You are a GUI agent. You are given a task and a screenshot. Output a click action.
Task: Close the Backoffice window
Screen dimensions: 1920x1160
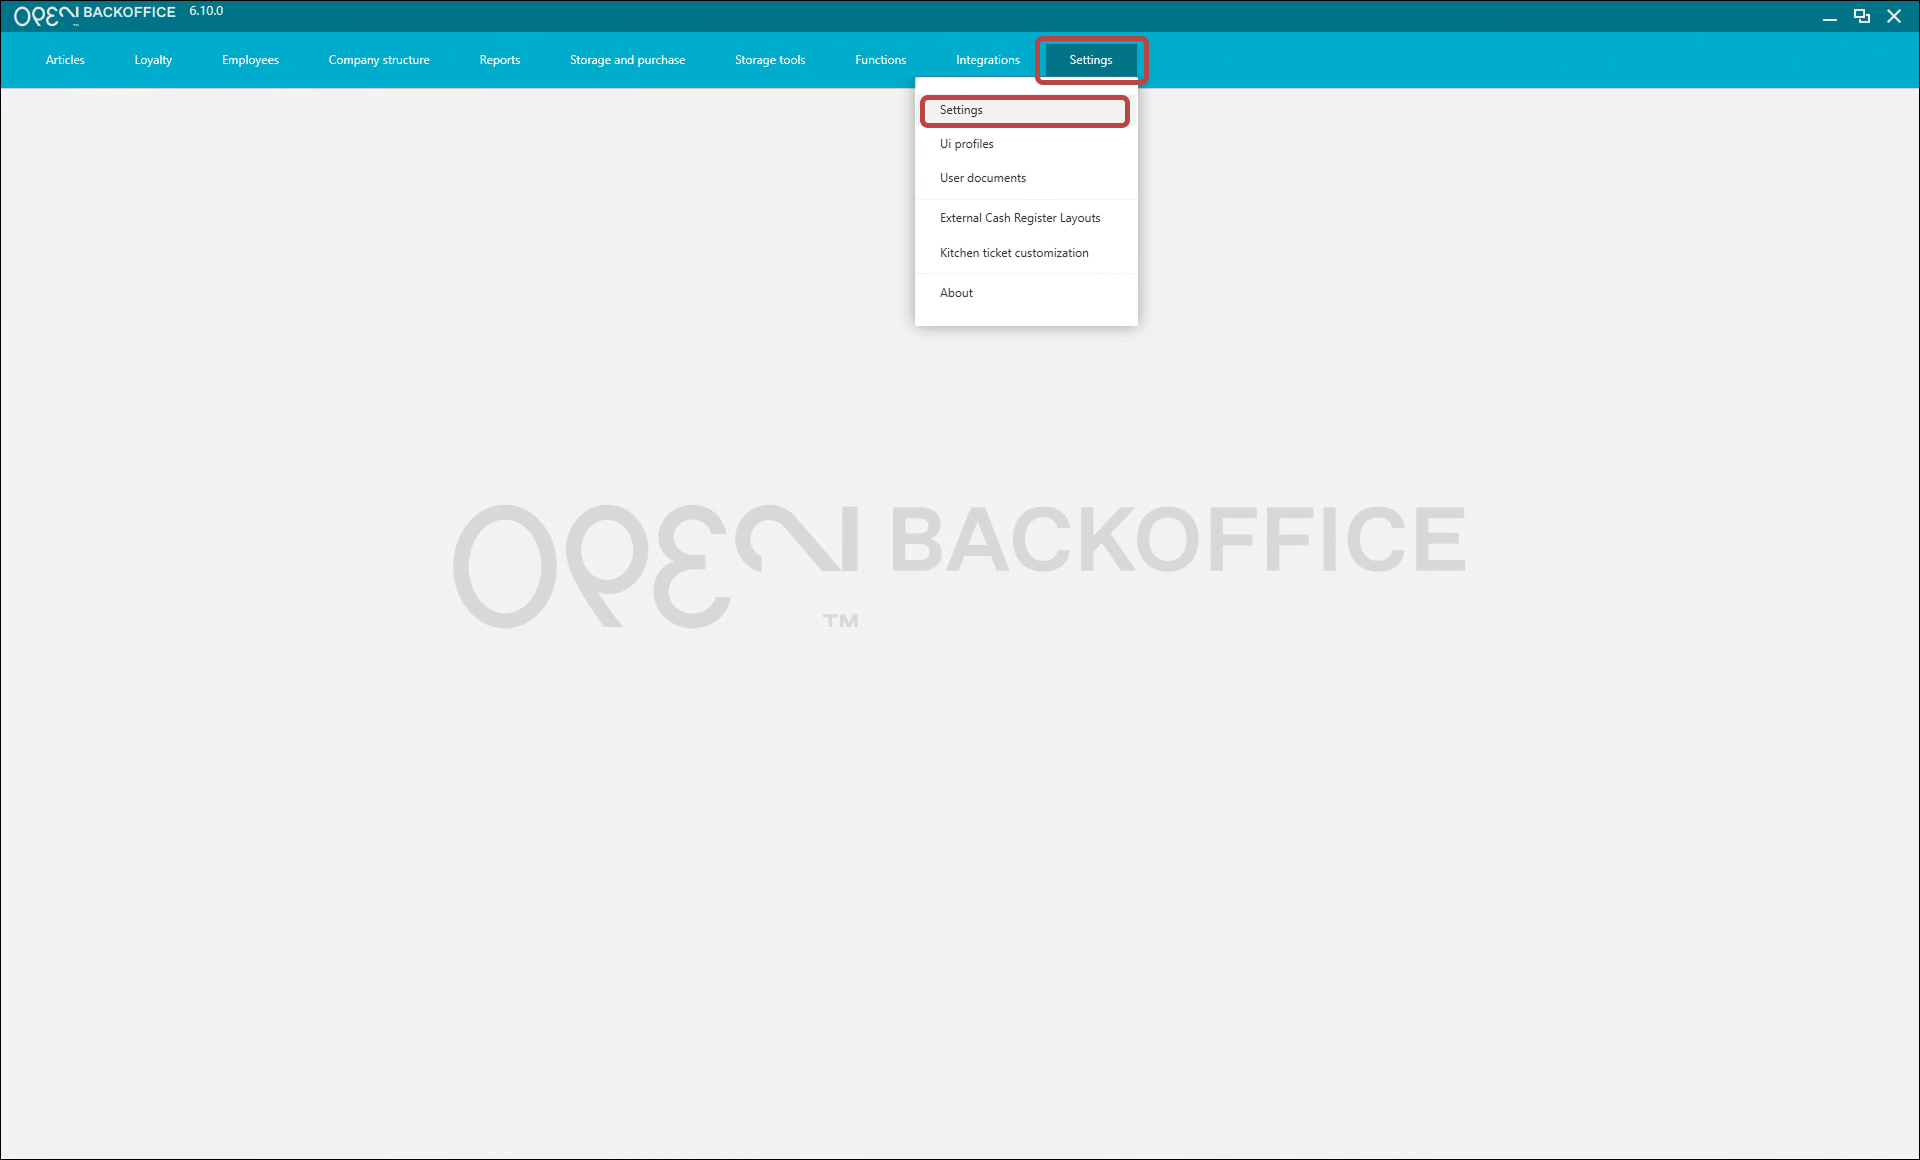click(x=1894, y=16)
